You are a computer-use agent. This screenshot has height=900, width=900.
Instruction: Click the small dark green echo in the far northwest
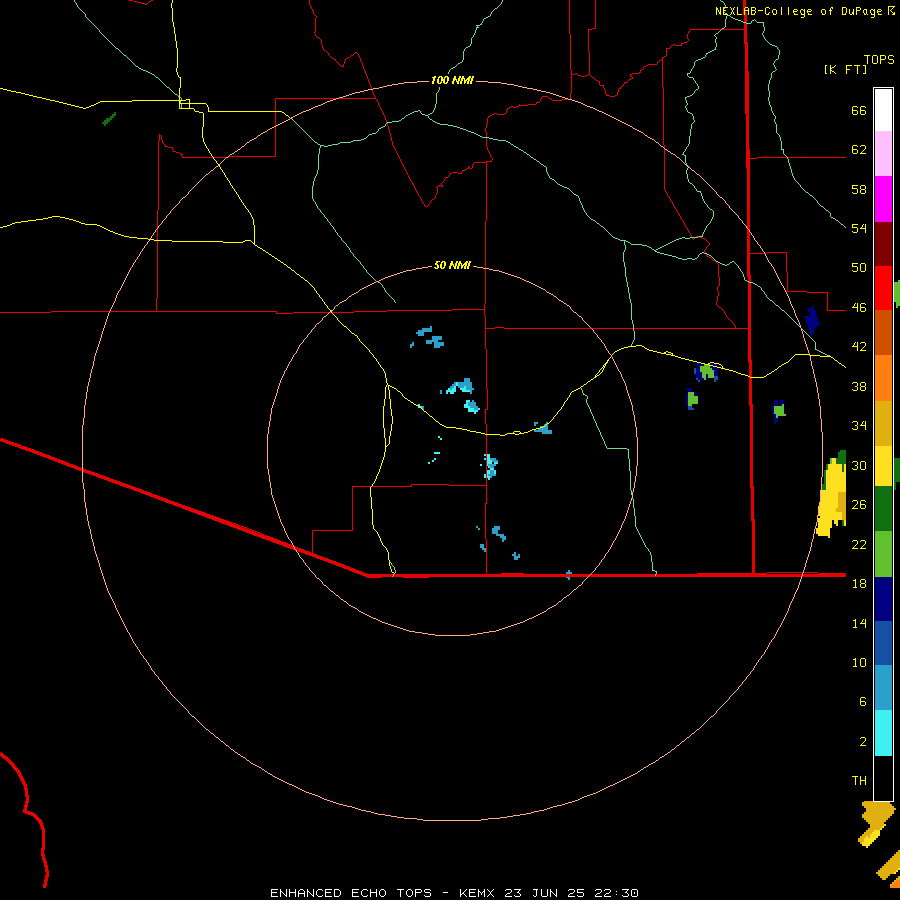pos(109,119)
